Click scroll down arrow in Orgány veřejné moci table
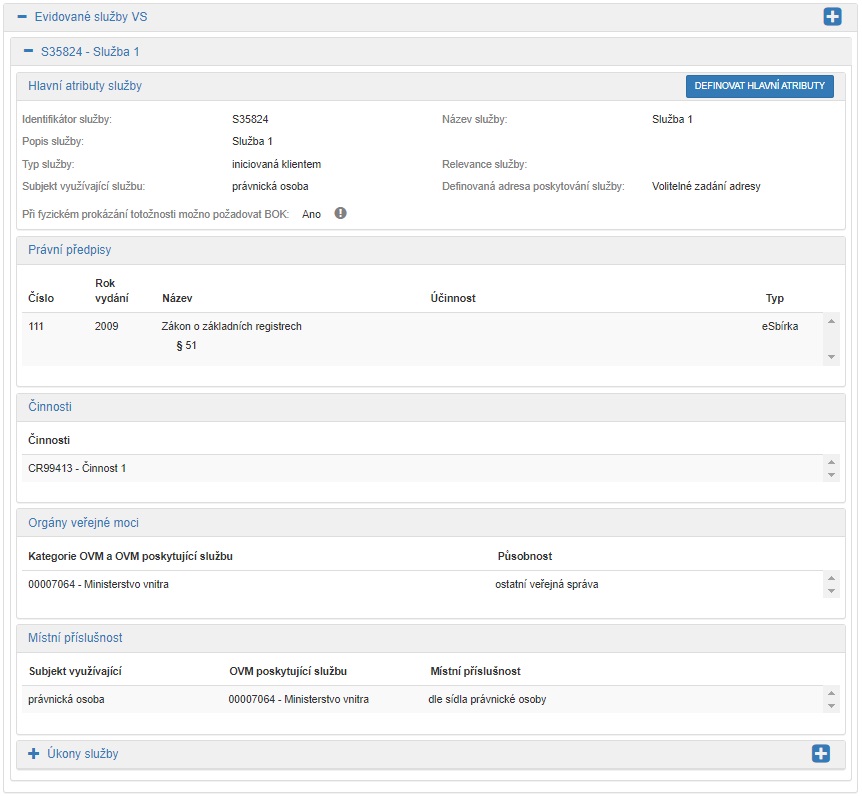862x796 pixels. (830, 592)
